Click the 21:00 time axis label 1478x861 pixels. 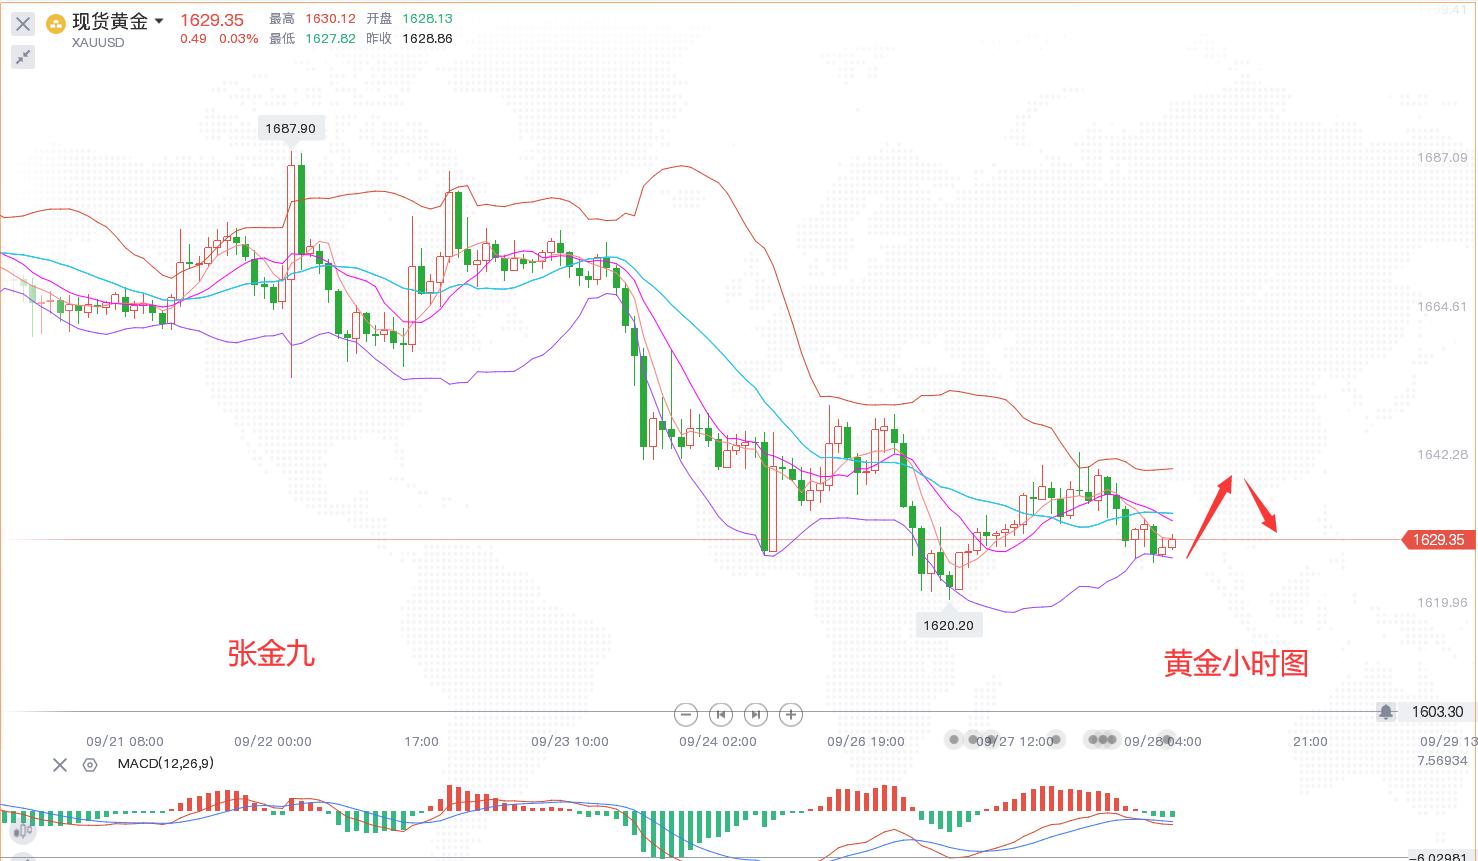point(1310,741)
